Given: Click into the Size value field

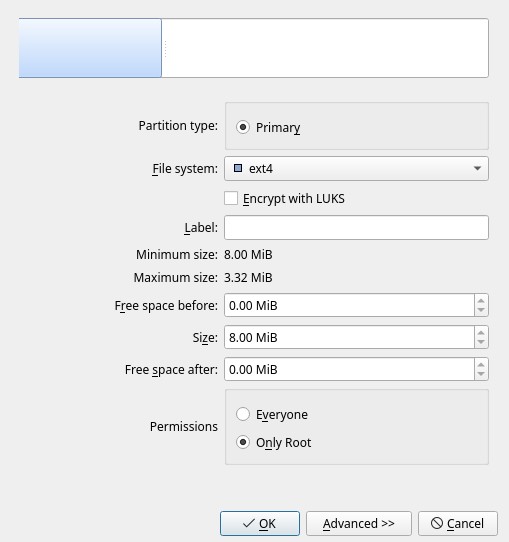Looking at the screenshot, I should 349,337.
